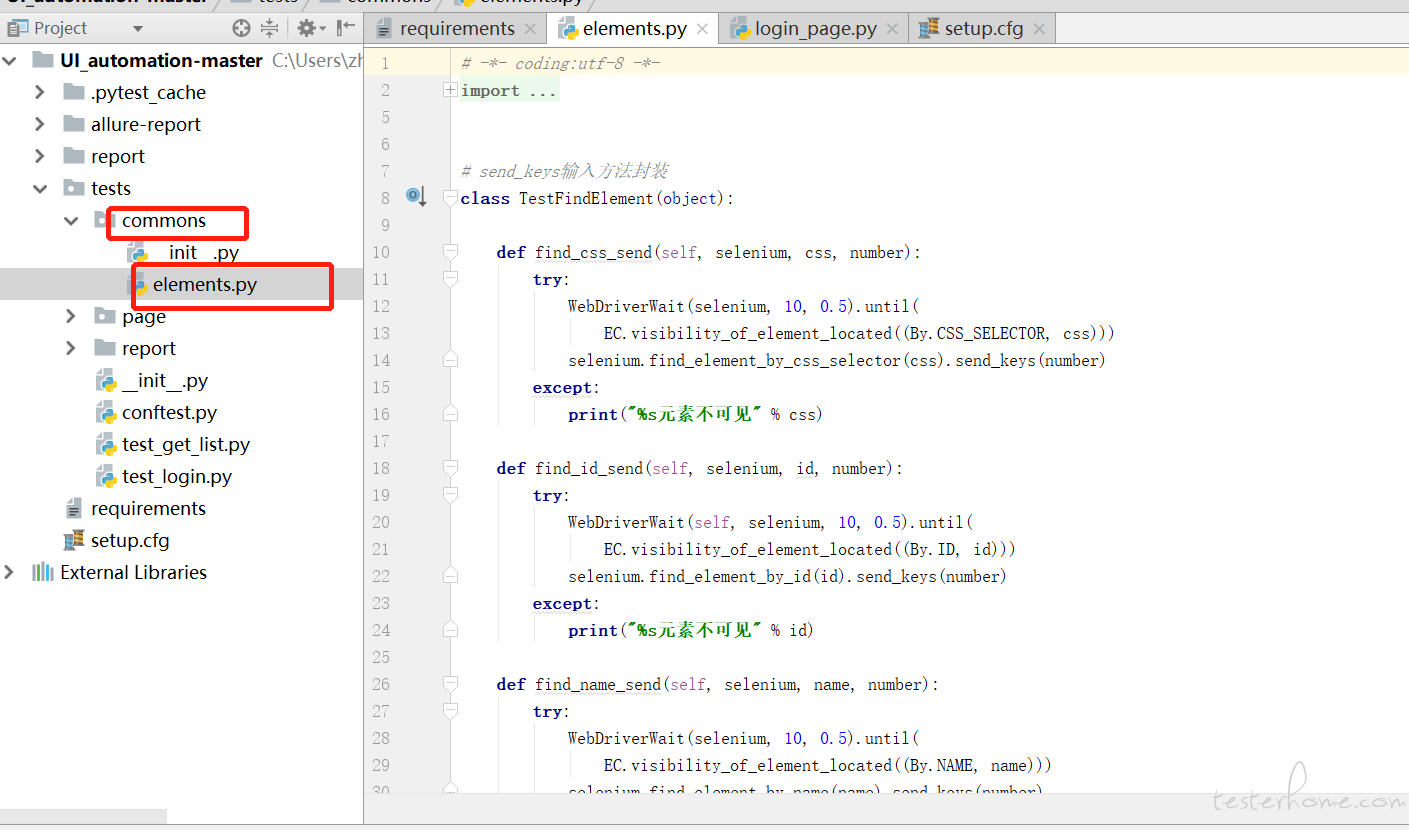Click class name TestFindElement in editor

pos(586,198)
